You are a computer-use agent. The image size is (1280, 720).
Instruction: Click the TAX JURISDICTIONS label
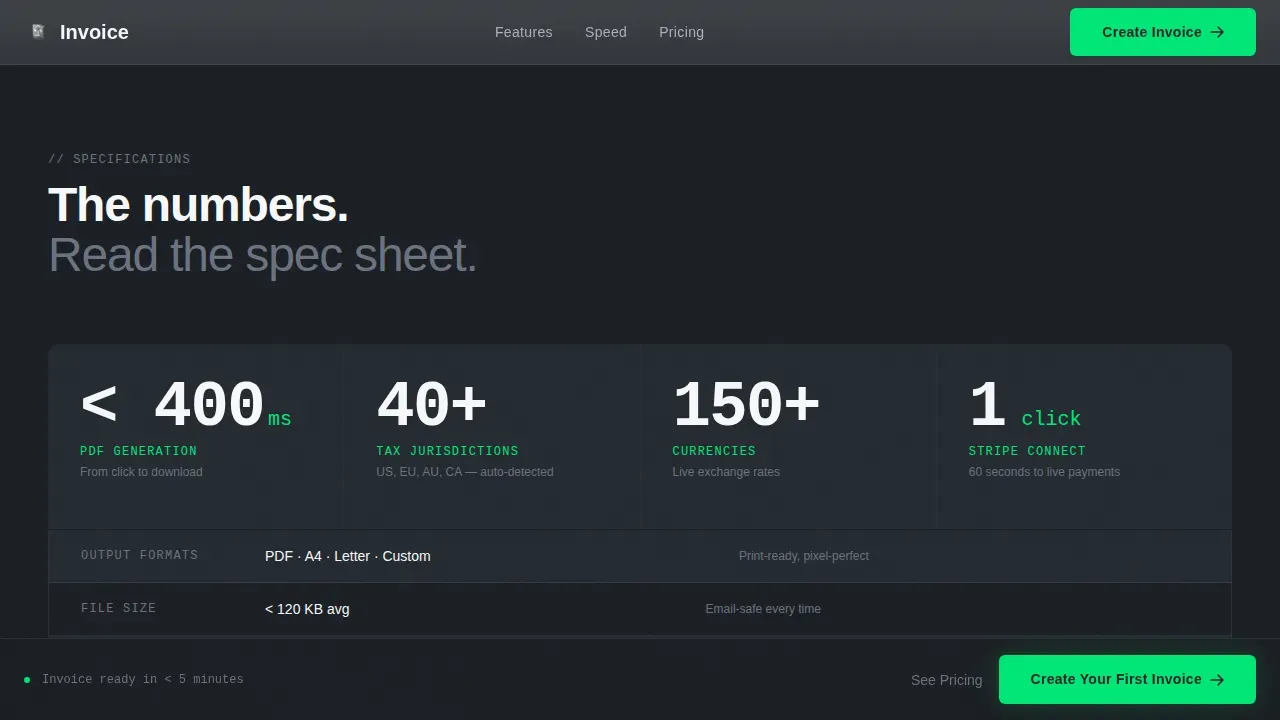(447, 451)
